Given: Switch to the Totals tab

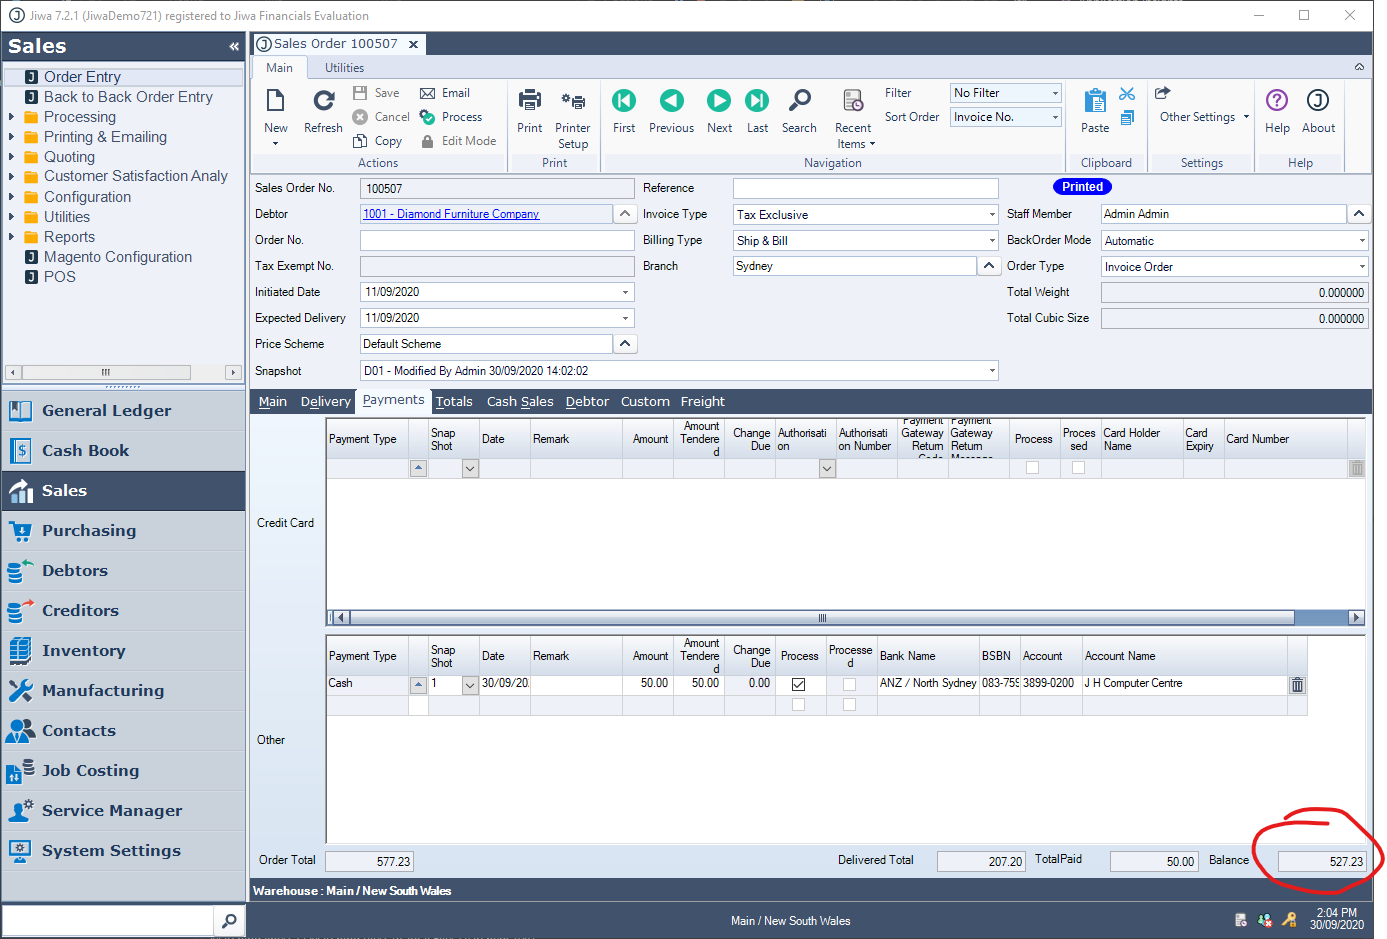Looking at the screenshot, I should click(454, 402).
